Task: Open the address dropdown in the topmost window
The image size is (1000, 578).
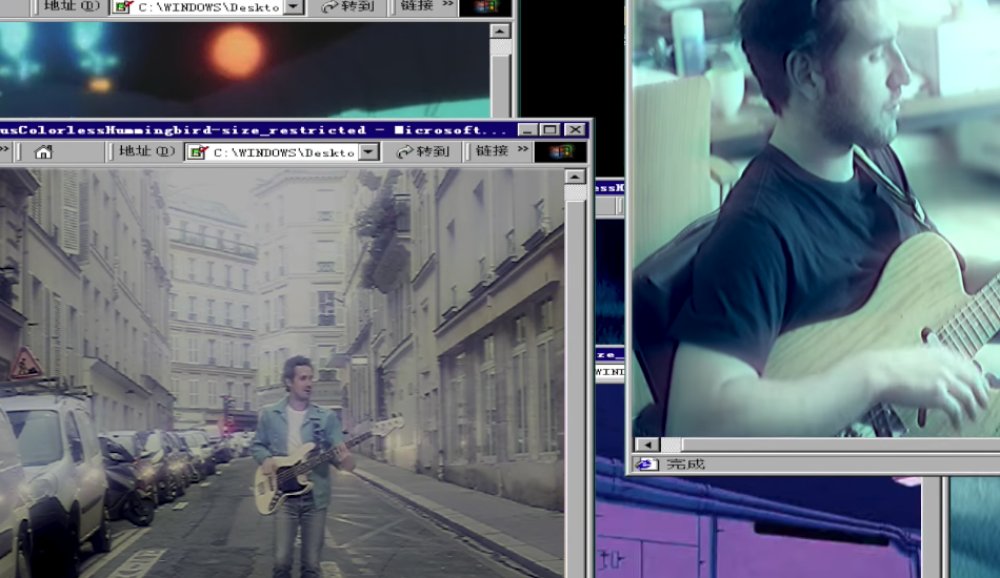Action: click(x=291, y=8)
